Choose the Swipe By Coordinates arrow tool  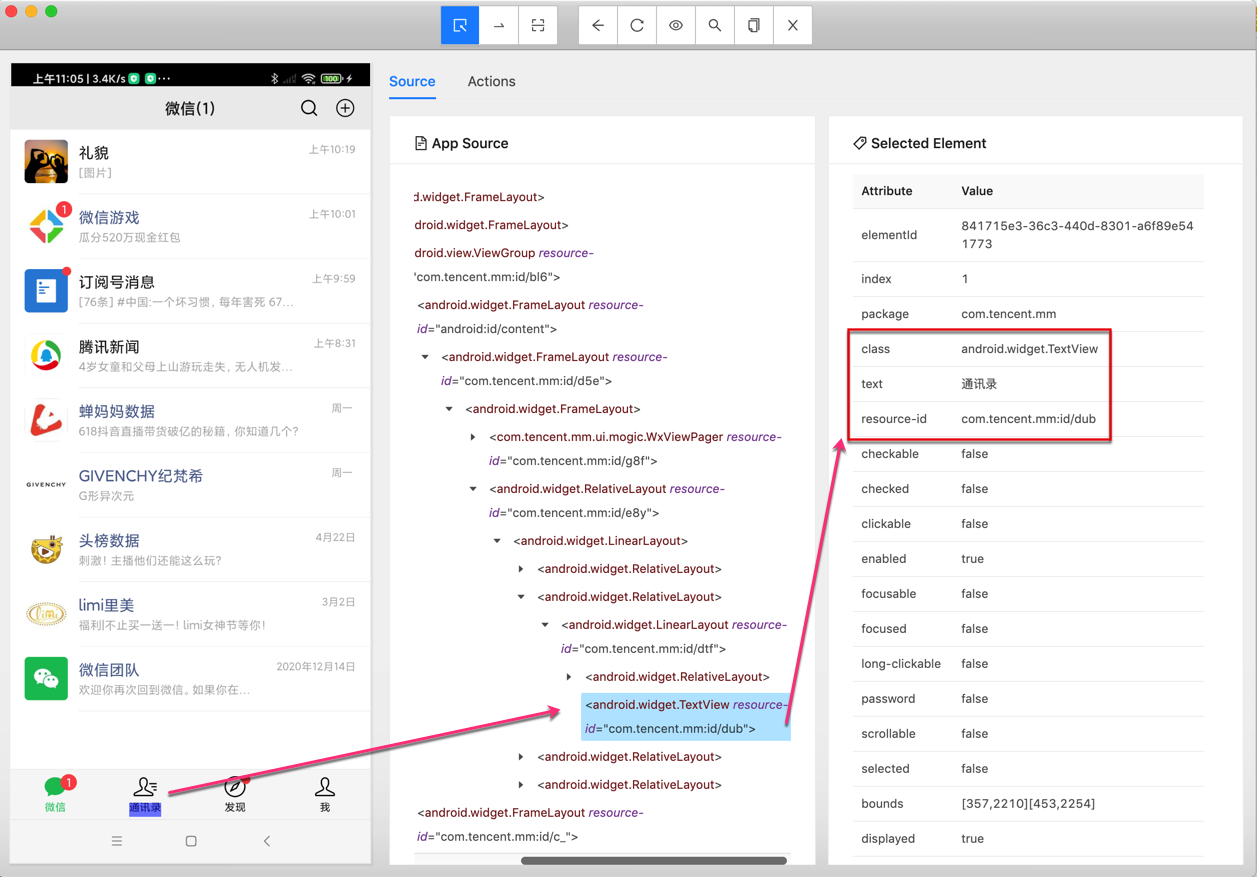coord(499,25)
